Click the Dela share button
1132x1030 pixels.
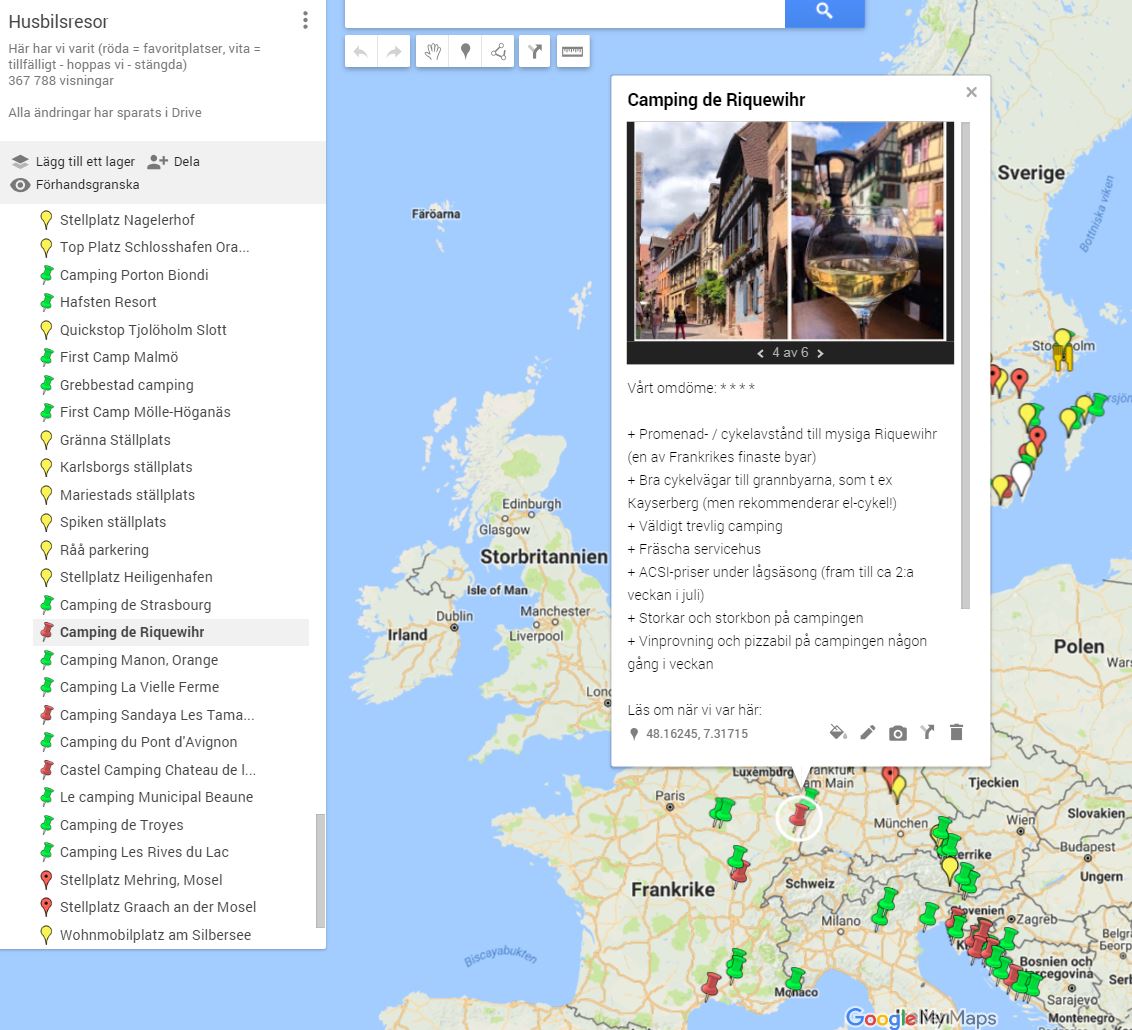[174, 161]
